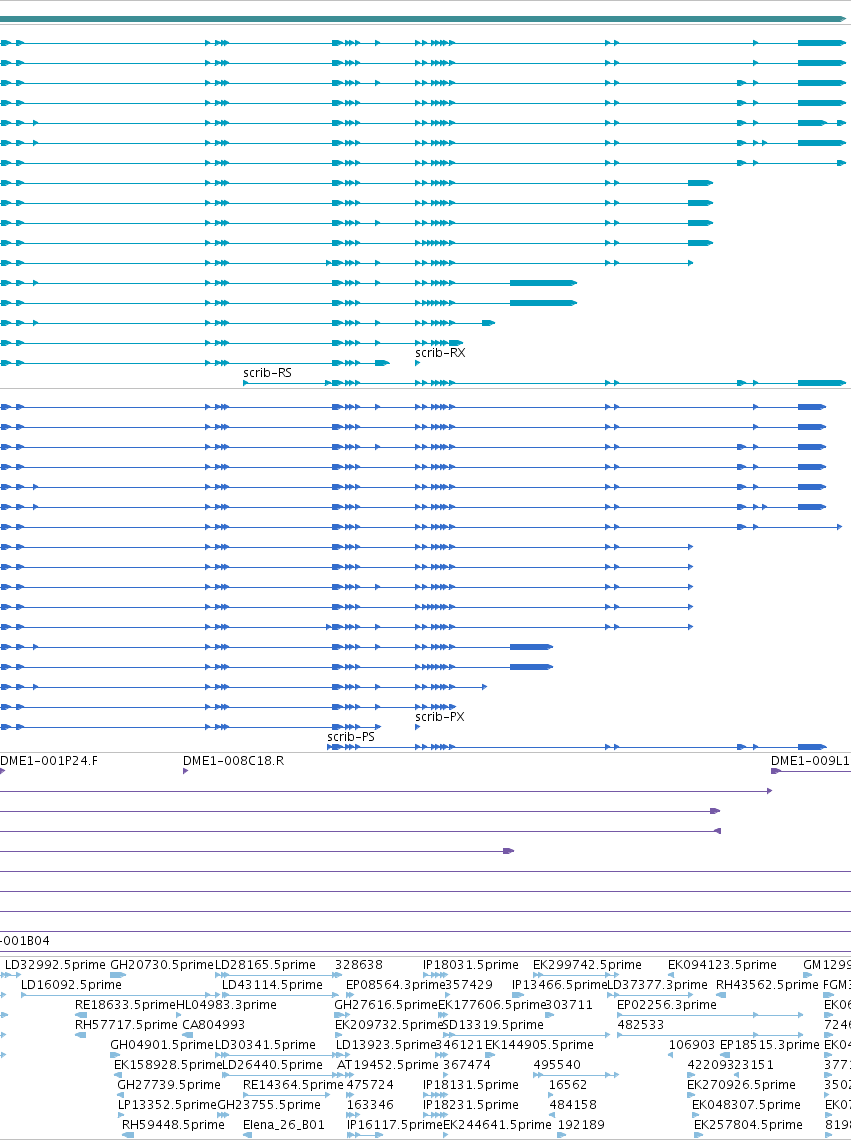
Task: Select the EK048307.5prime label
Action: pos(746,1104)
